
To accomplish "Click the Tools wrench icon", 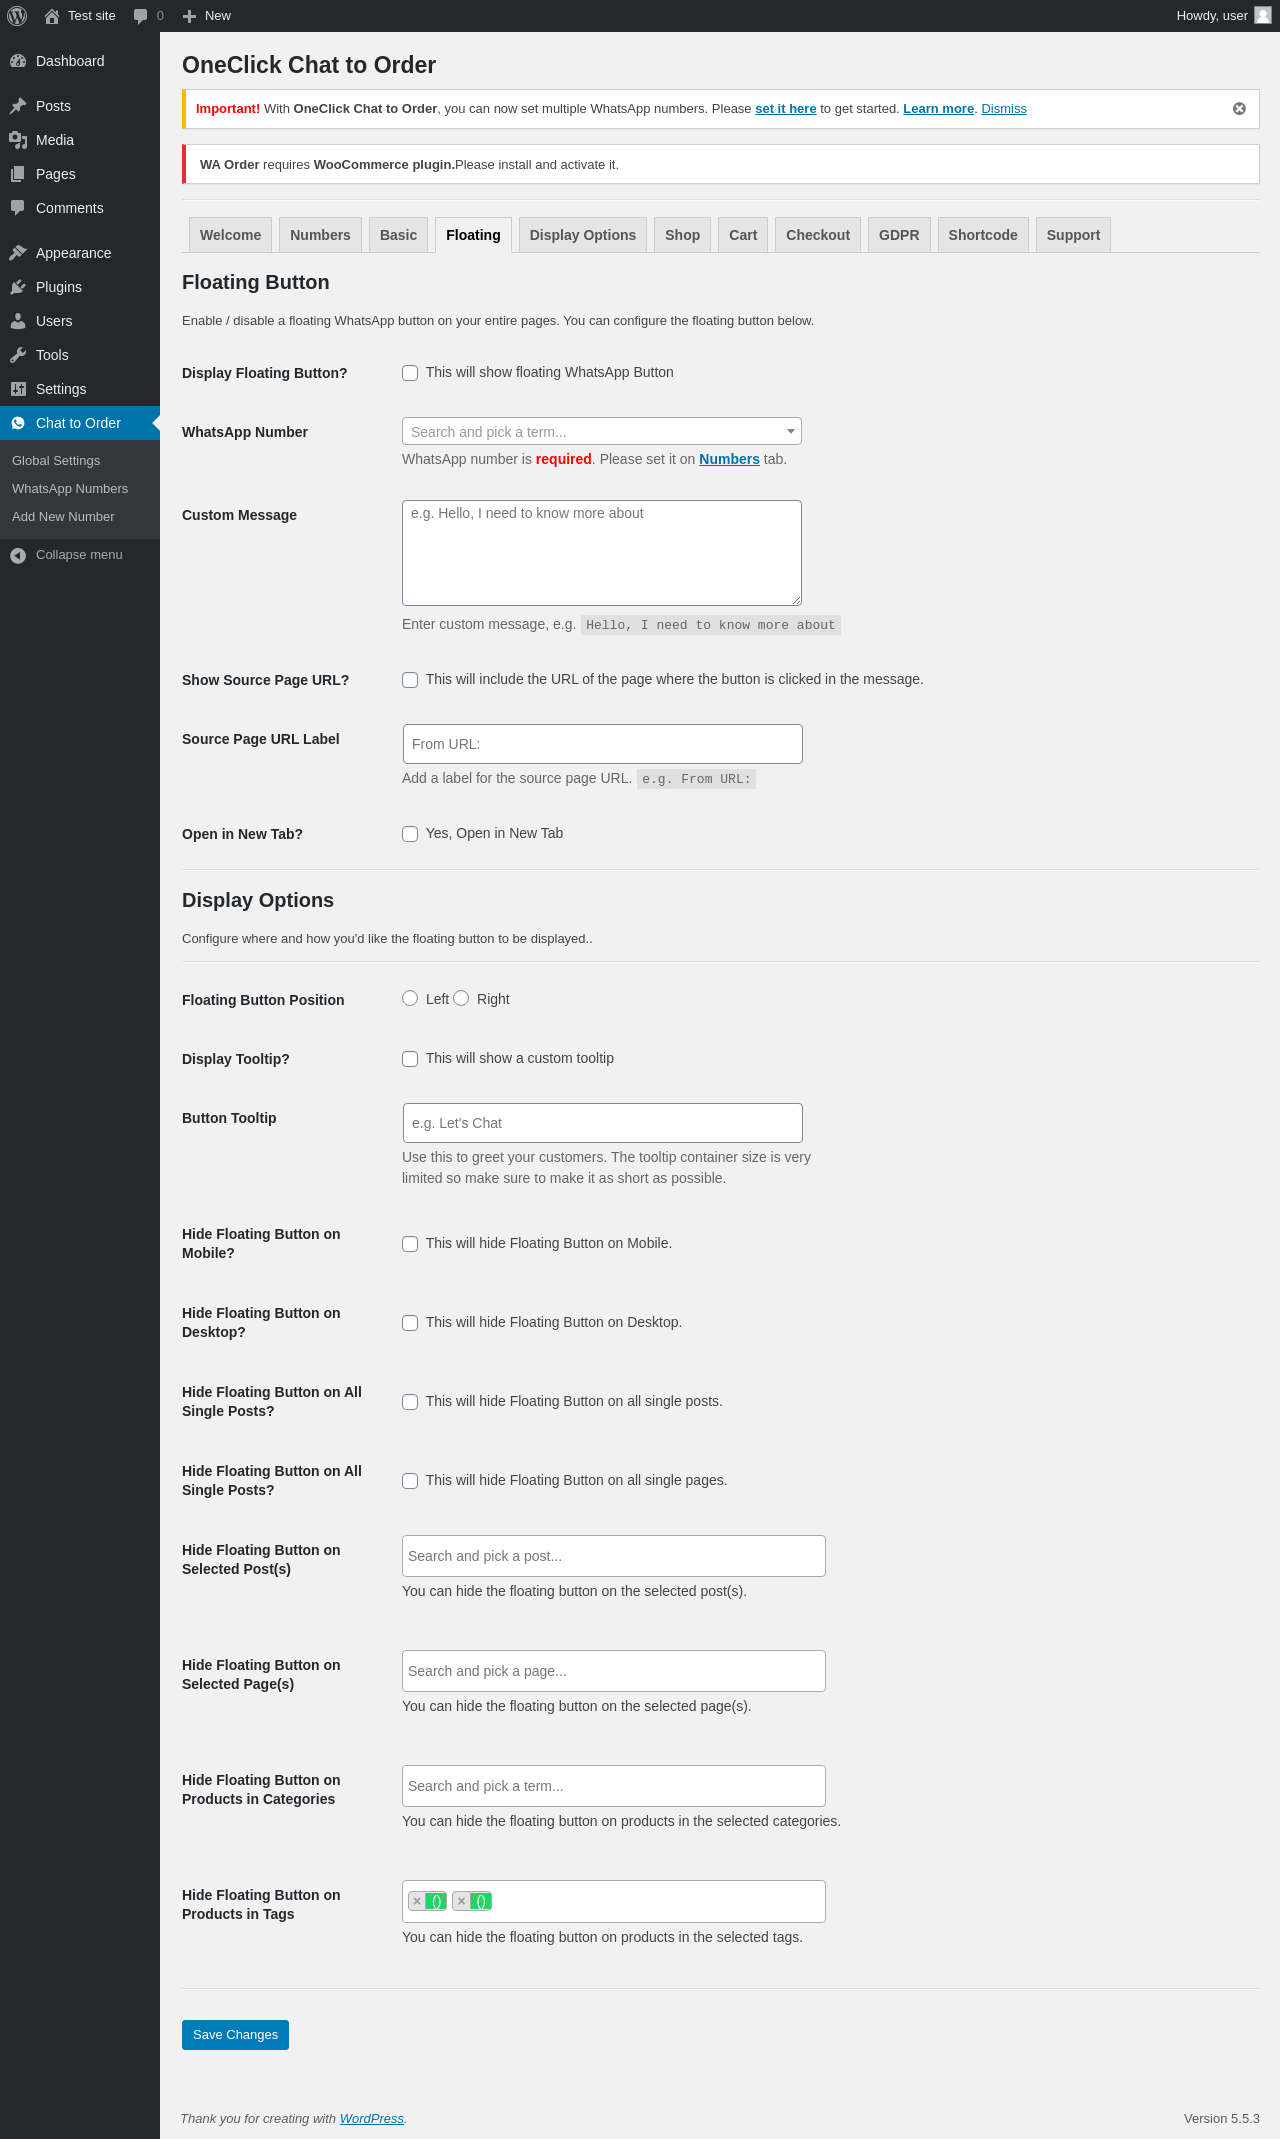I will point(18,355).
